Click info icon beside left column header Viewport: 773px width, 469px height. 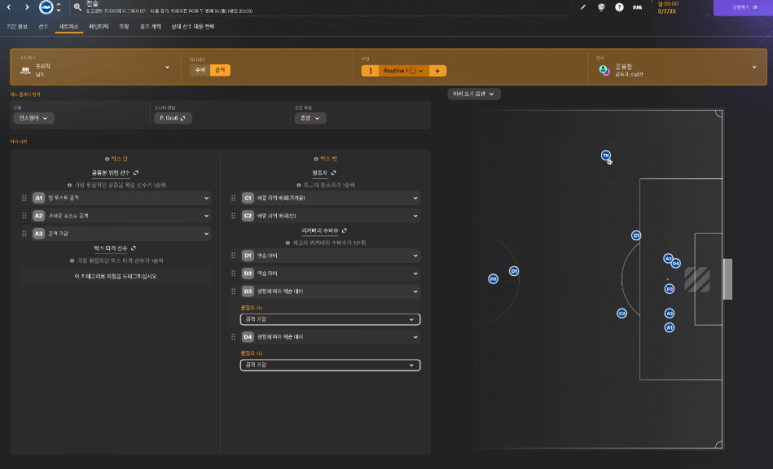click(x=107, y=159)
